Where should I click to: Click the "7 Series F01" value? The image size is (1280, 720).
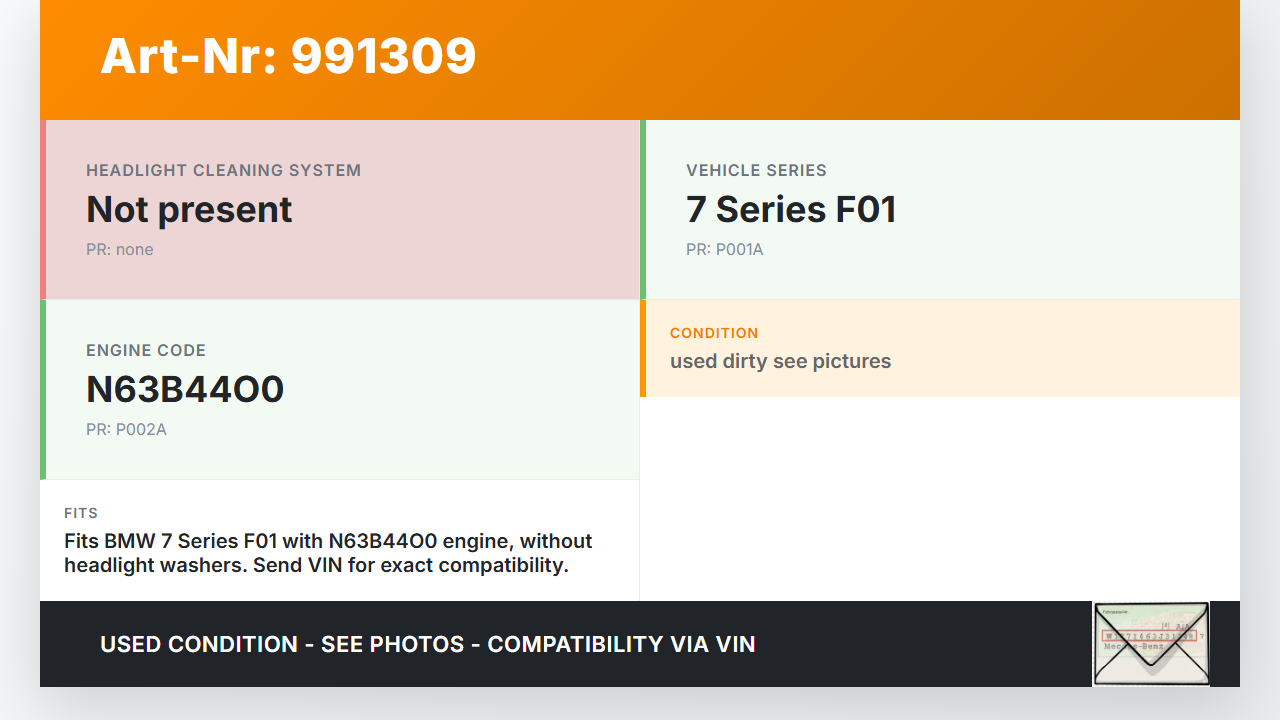click(x=791, y=209)
